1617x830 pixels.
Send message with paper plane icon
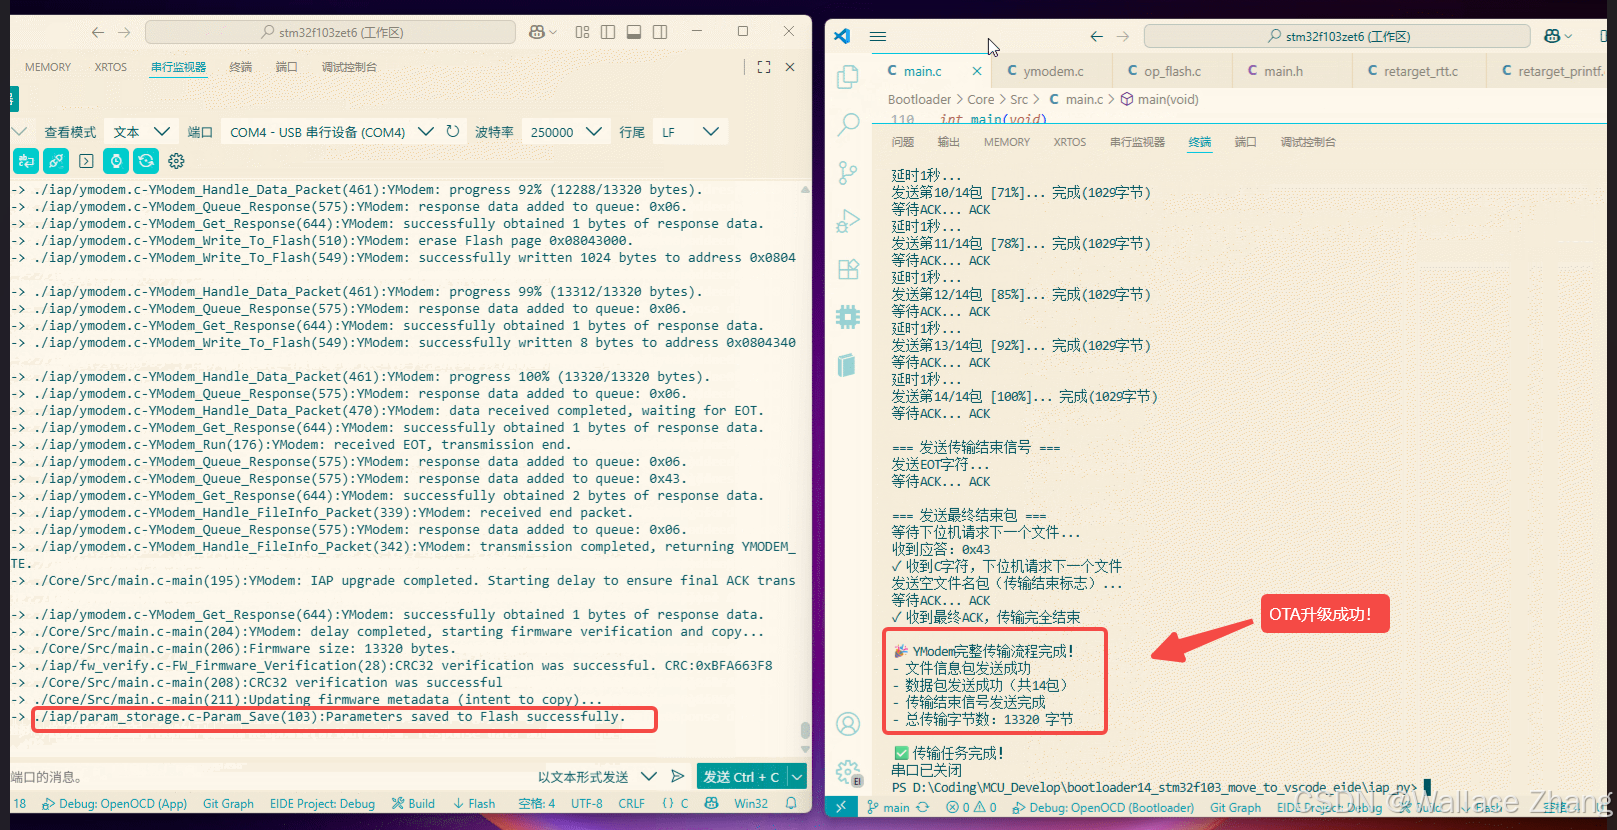pos(678,776)
